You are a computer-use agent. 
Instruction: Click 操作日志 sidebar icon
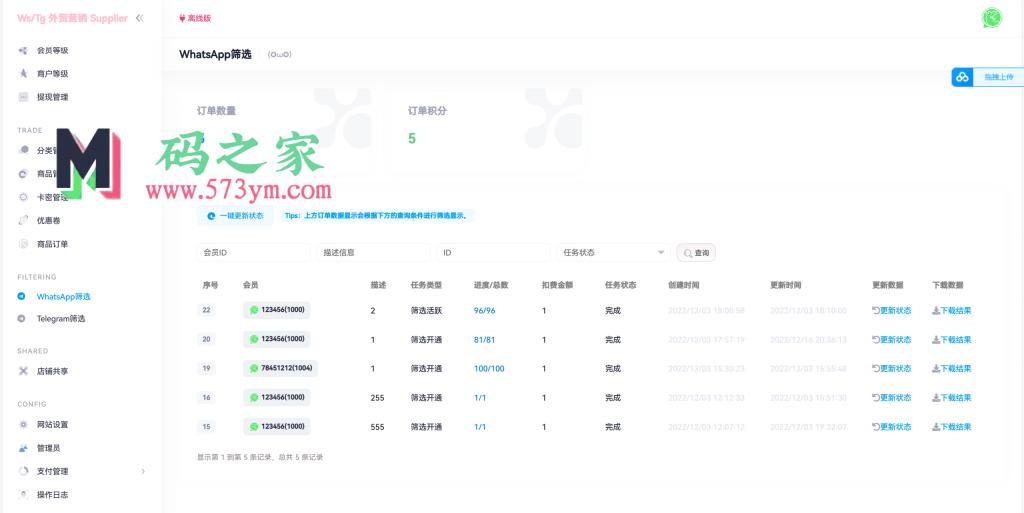(x=23, y=495)
